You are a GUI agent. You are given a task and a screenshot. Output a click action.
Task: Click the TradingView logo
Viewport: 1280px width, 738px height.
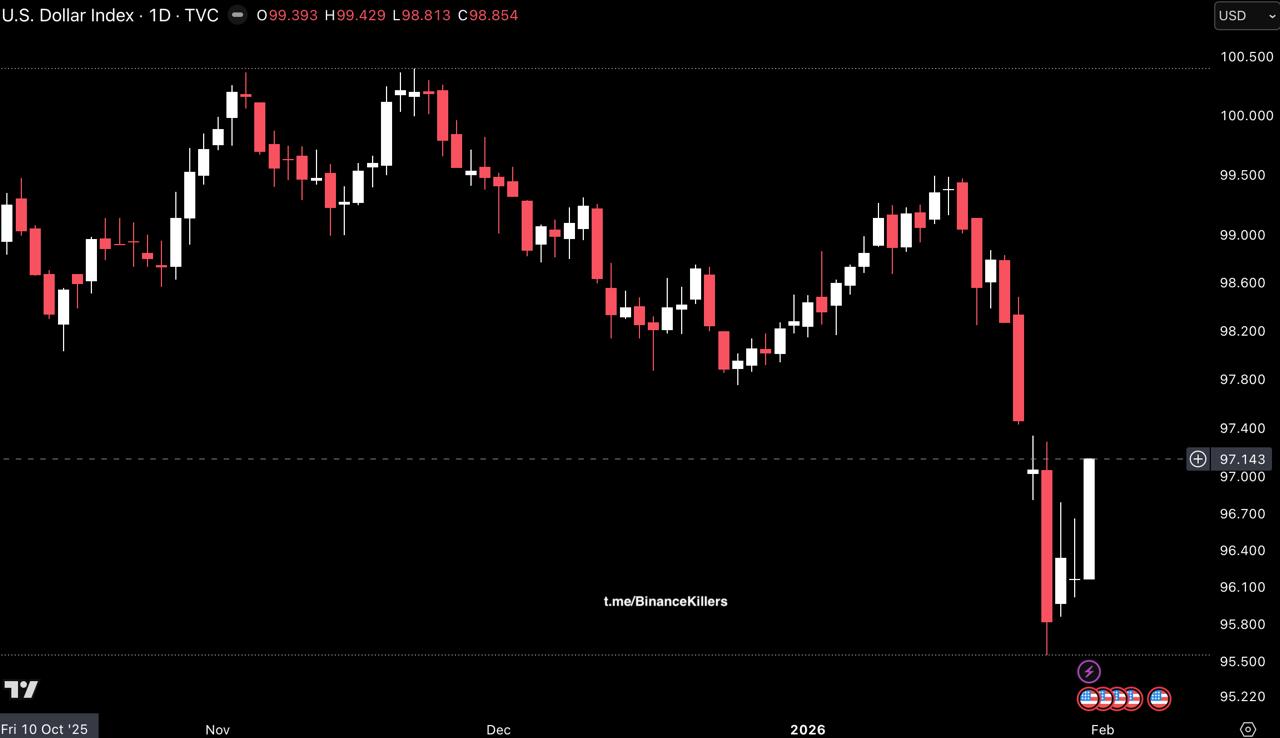point(21,689)
